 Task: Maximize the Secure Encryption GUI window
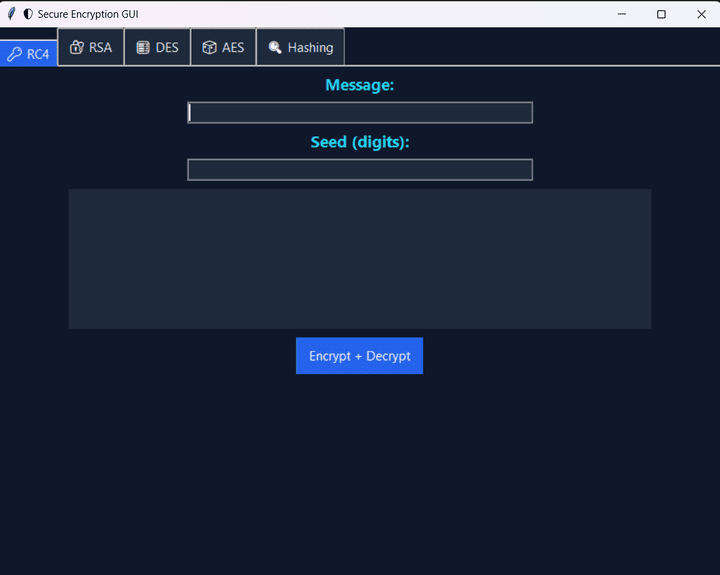click(661, 14)
